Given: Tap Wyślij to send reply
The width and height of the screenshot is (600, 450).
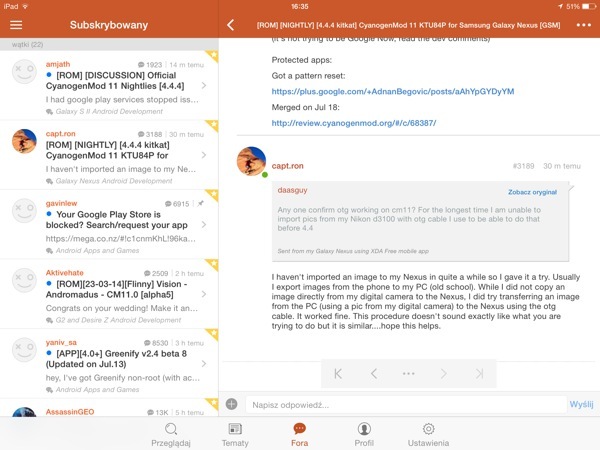Looking at the screenshot, I should point(581,404).
